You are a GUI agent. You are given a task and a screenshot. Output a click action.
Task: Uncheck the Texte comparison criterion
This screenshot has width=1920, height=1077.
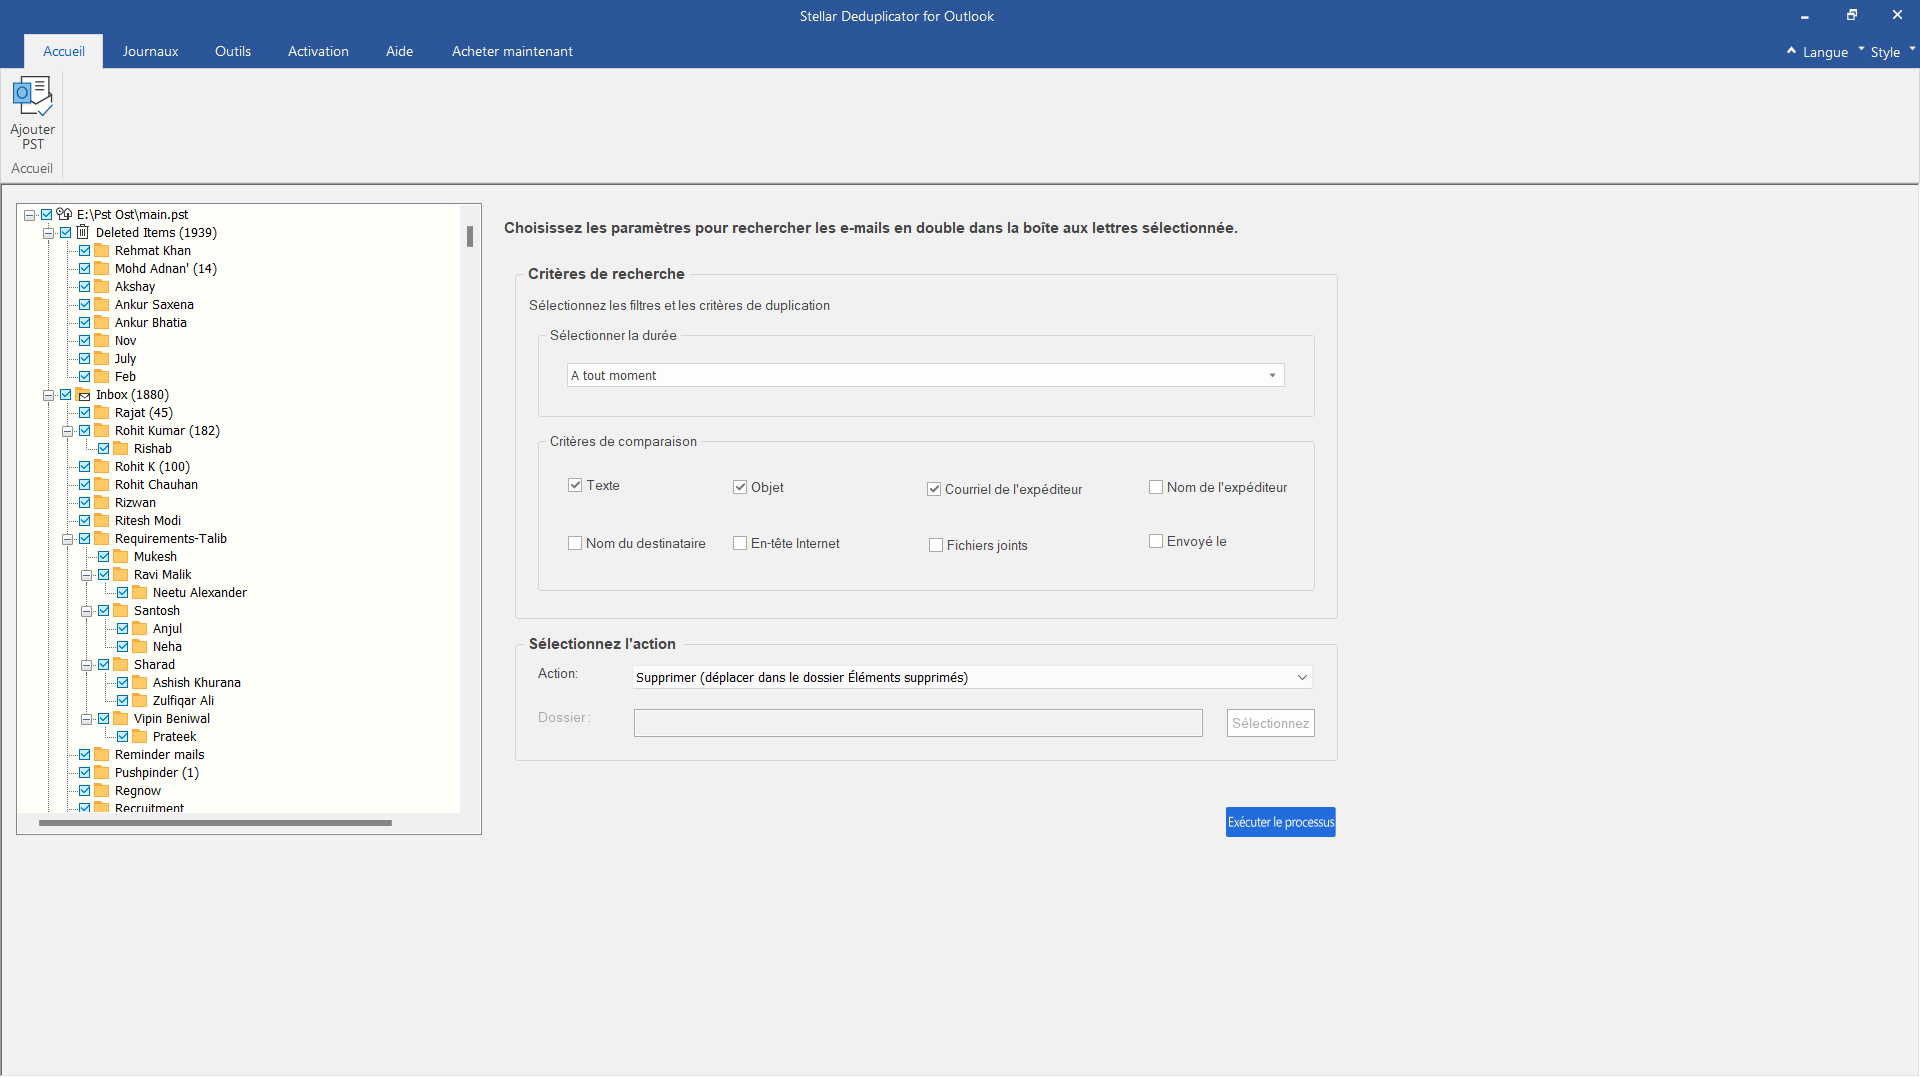click(575, 485)
